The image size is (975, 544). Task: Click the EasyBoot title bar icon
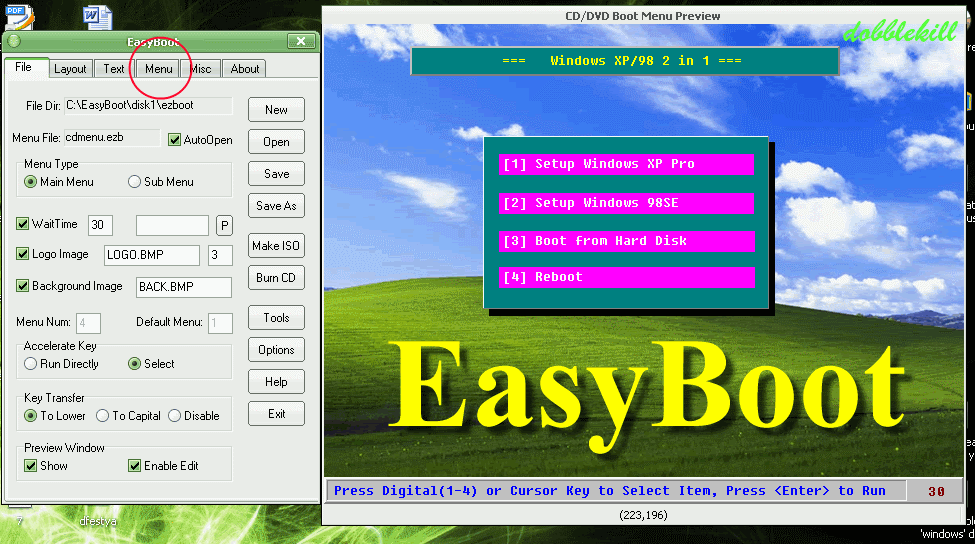14,42
